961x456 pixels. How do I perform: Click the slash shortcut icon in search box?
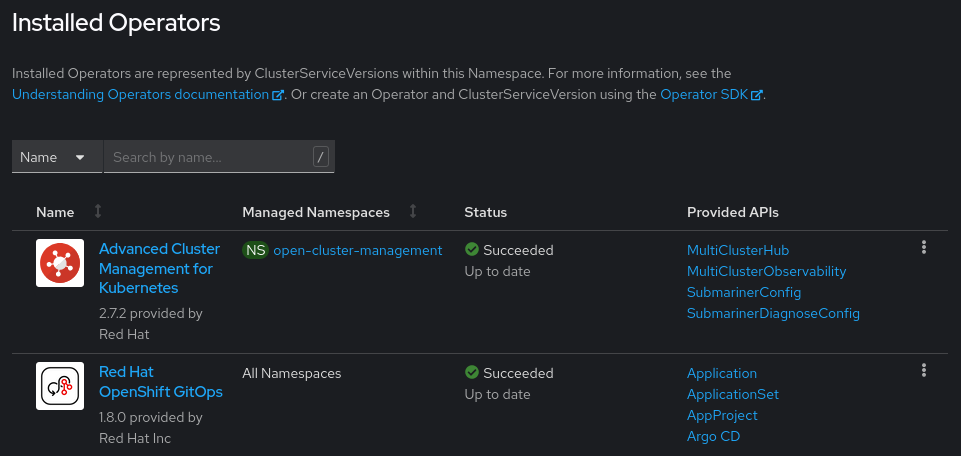[320, 157]
